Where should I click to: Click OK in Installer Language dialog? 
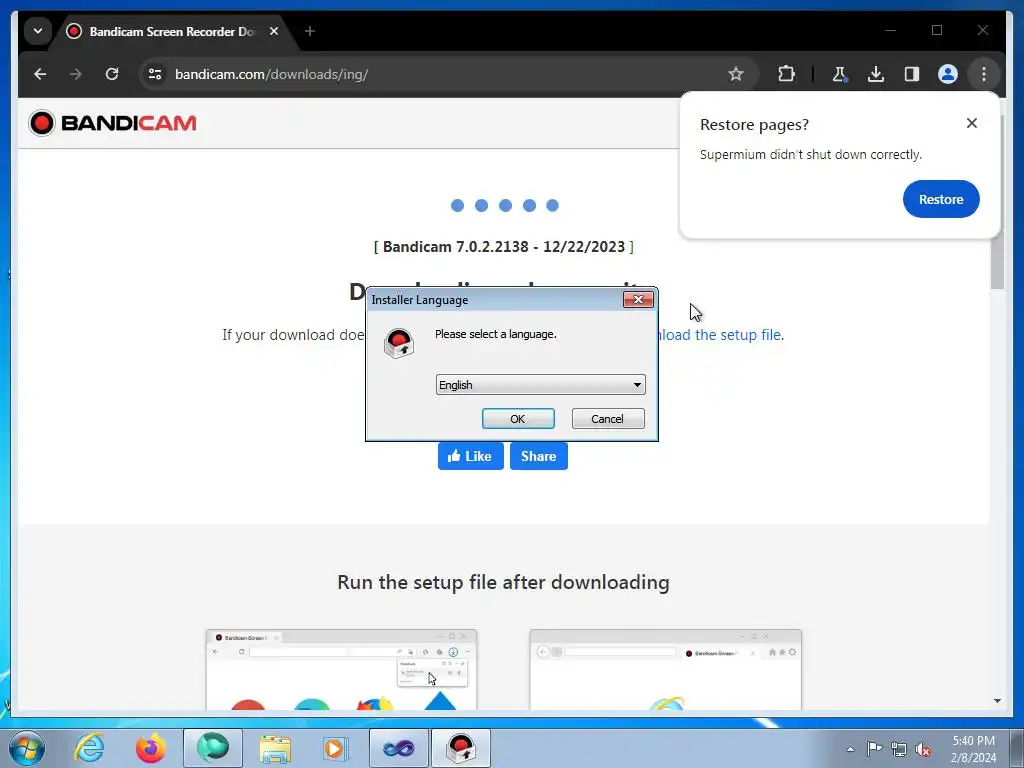pos(518,419)
